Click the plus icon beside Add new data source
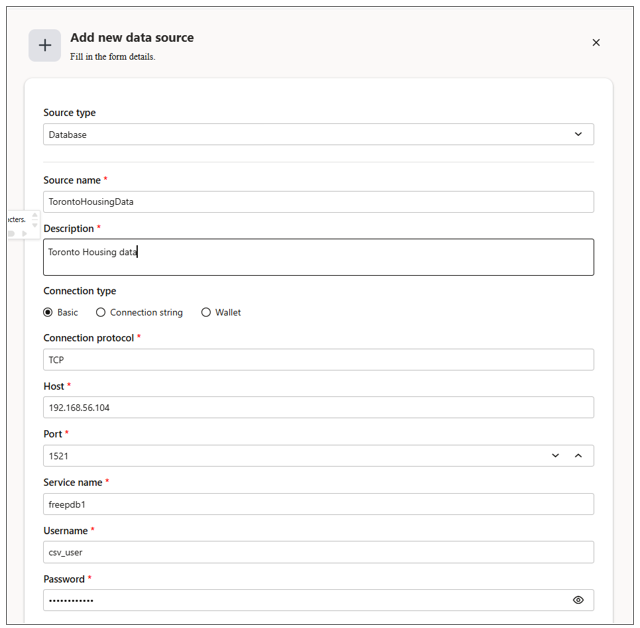The height and width of the screenshot is (628, 640). (x=45, y=45)
